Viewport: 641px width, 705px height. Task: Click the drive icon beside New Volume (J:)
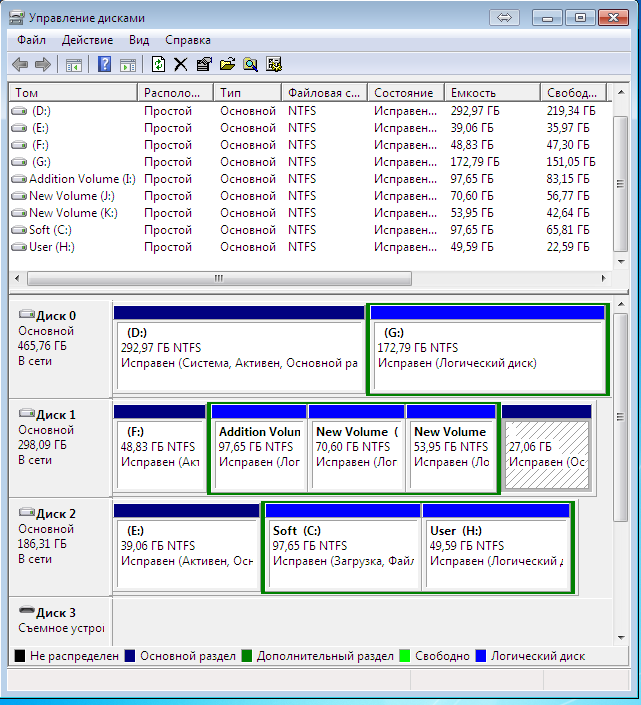point(19,196)
